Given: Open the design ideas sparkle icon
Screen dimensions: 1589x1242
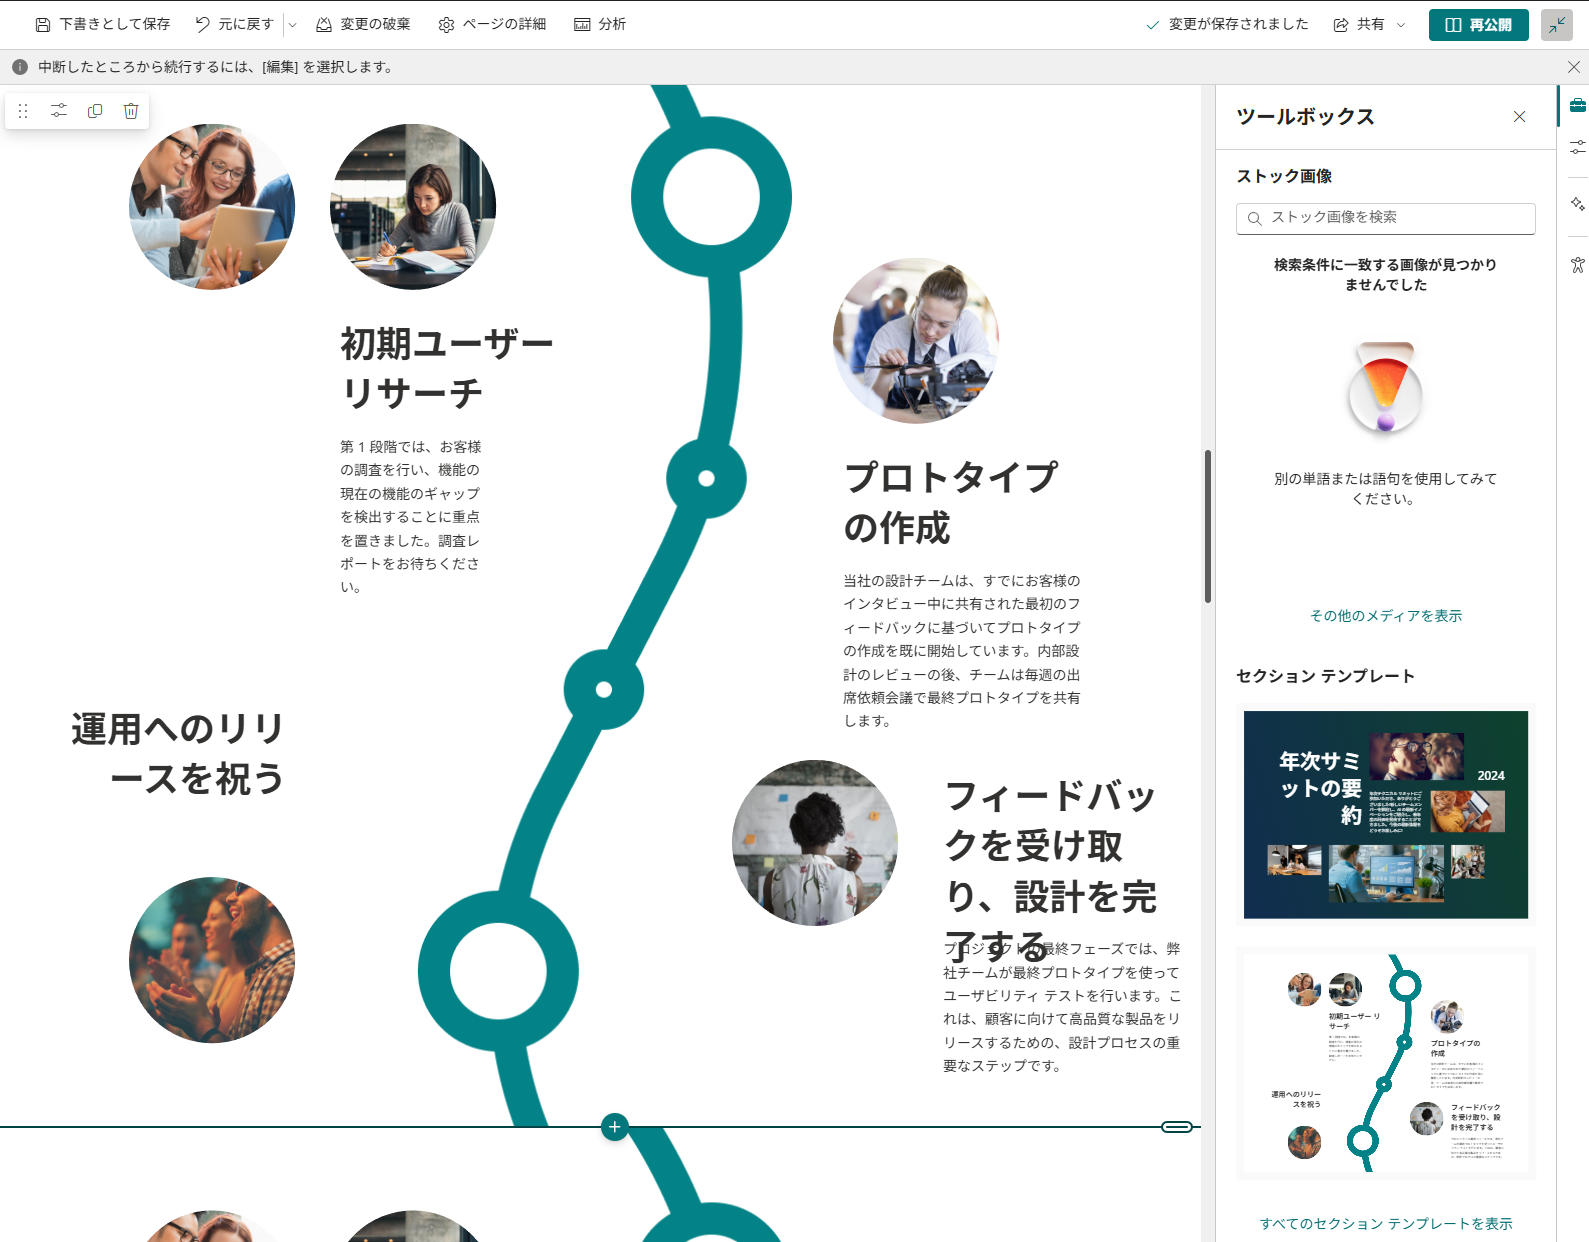Looking at the screenshot, I should [1577, 204].
